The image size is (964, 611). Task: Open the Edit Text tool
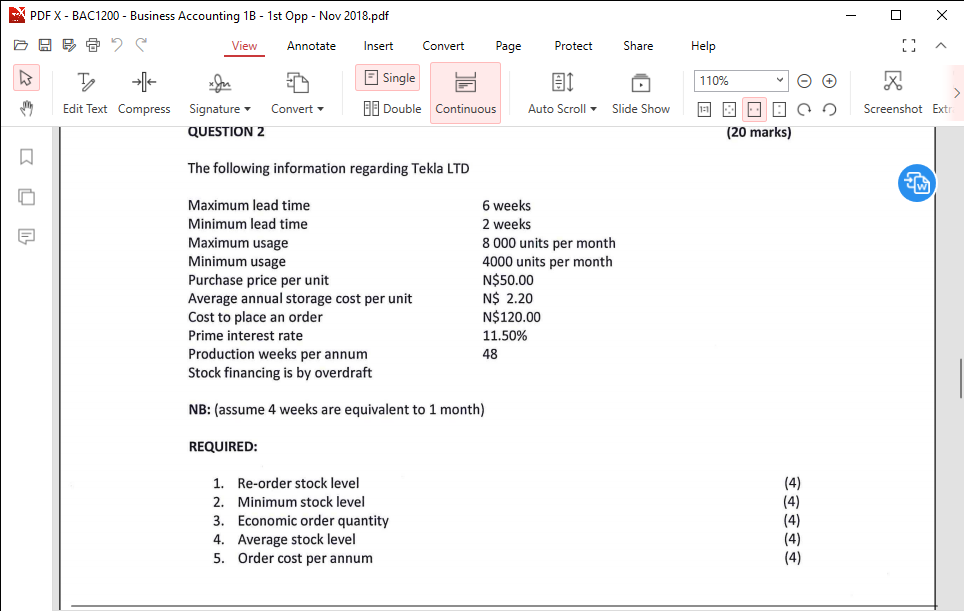(x=85, y=93)
